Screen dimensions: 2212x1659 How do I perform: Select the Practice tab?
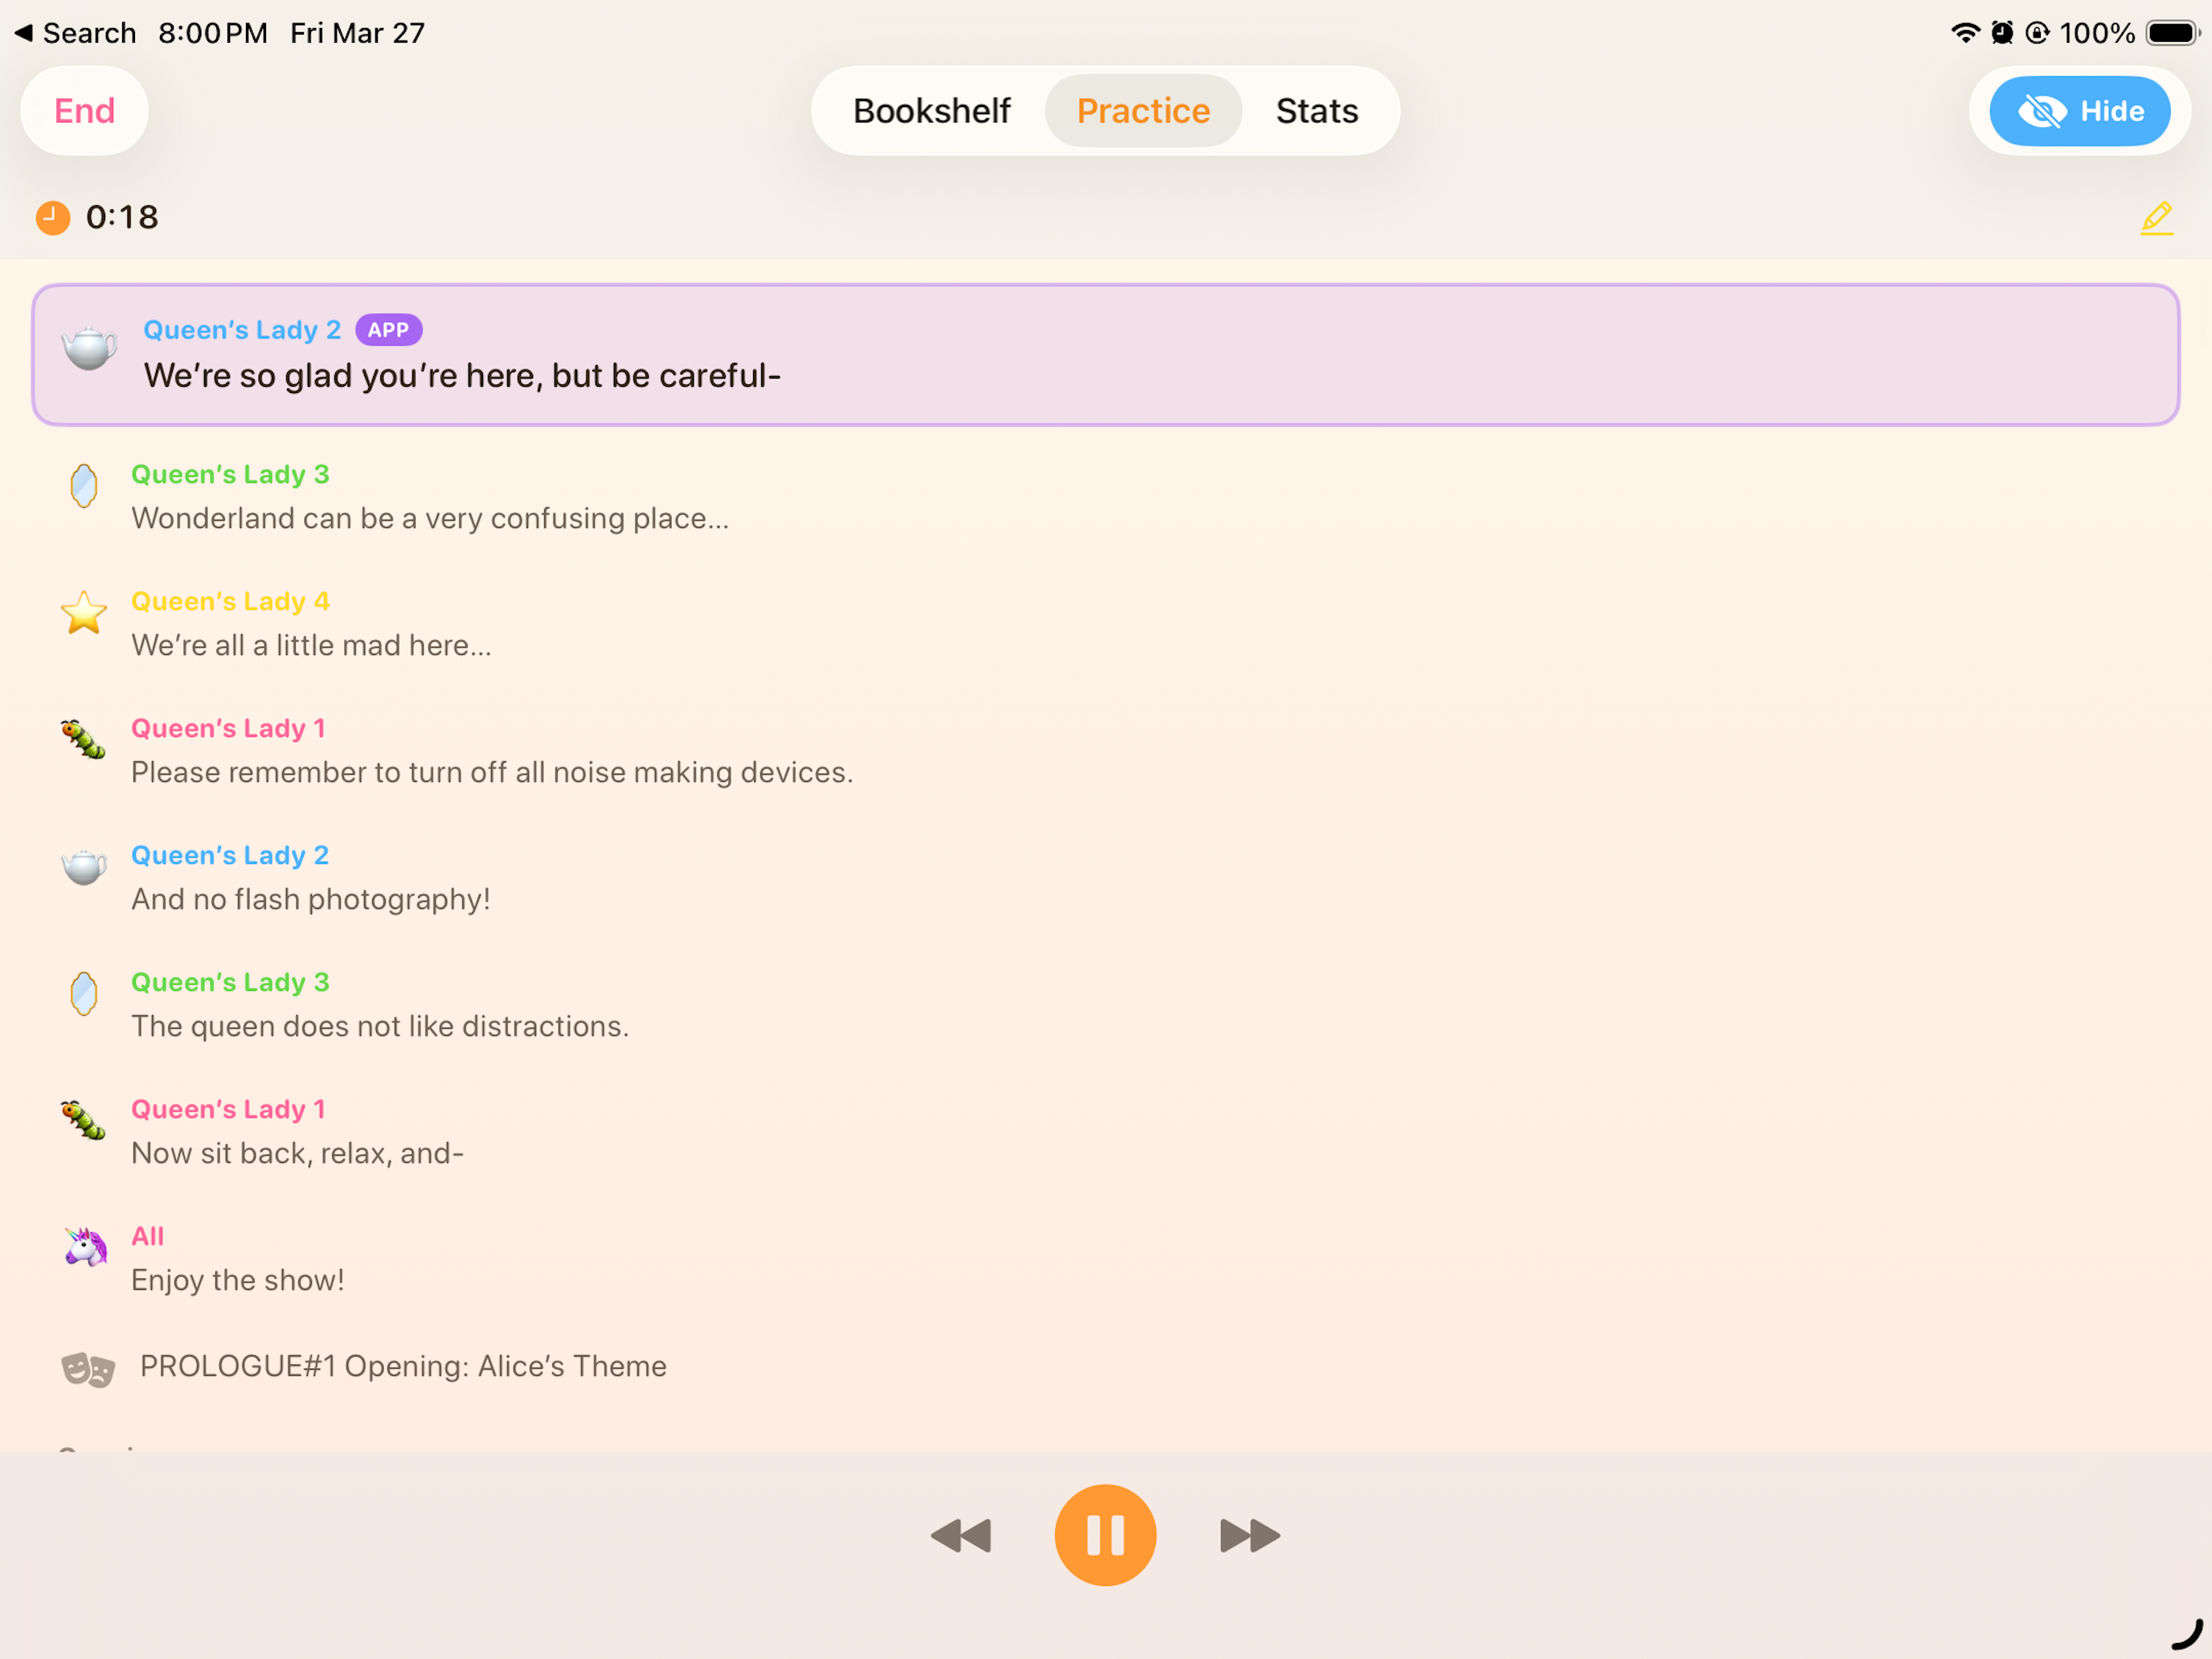click(1143, 111)
